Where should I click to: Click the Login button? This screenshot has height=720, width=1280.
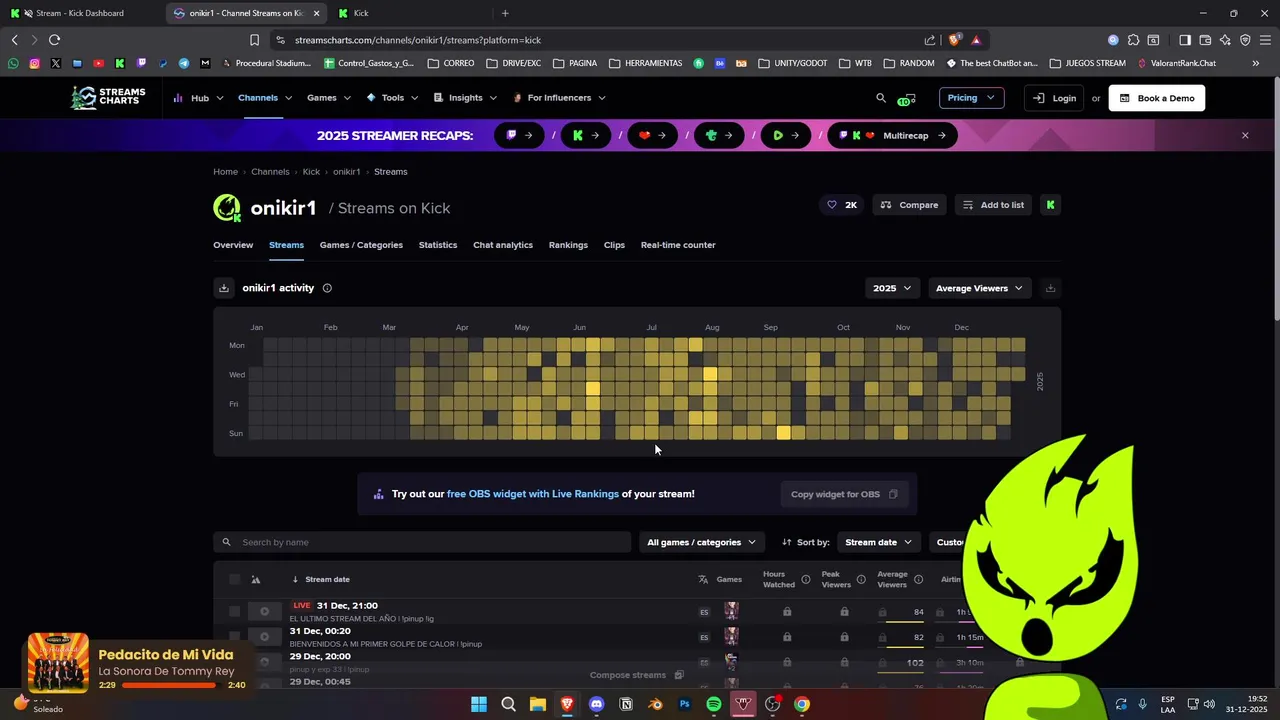tap(1054, 98)
